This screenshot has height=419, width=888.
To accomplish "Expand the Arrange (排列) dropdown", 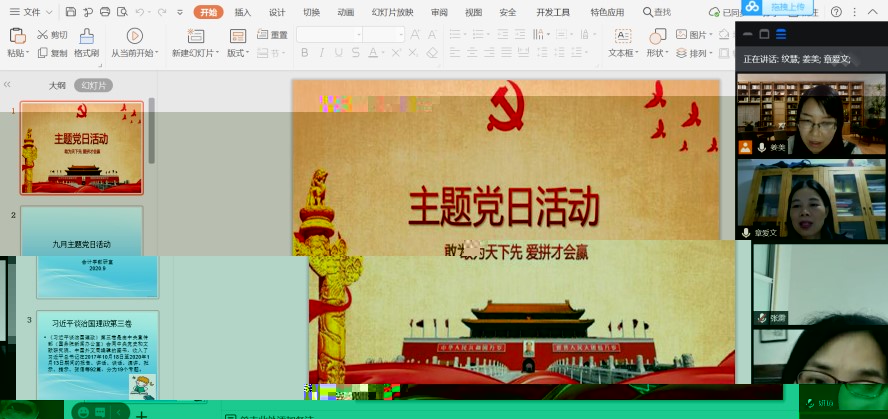I will coord(710,53).
